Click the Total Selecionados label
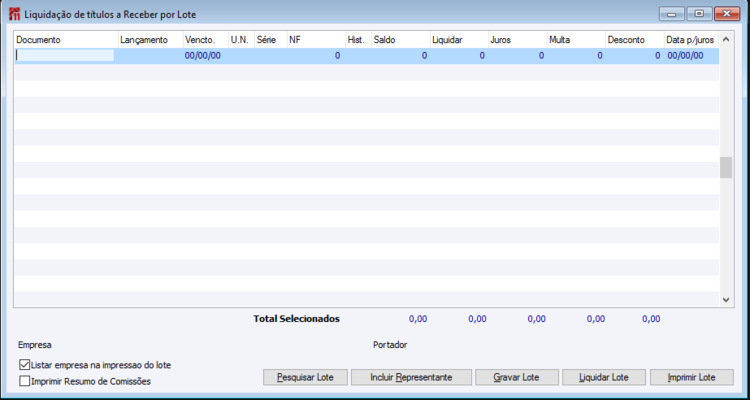The height and width of the screenshot is (400, 750). (297, 319)
